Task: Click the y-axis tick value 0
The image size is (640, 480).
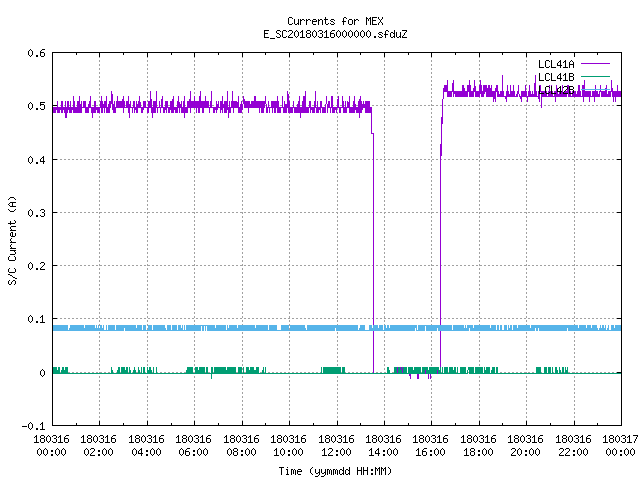Action: tap(42, 373)
